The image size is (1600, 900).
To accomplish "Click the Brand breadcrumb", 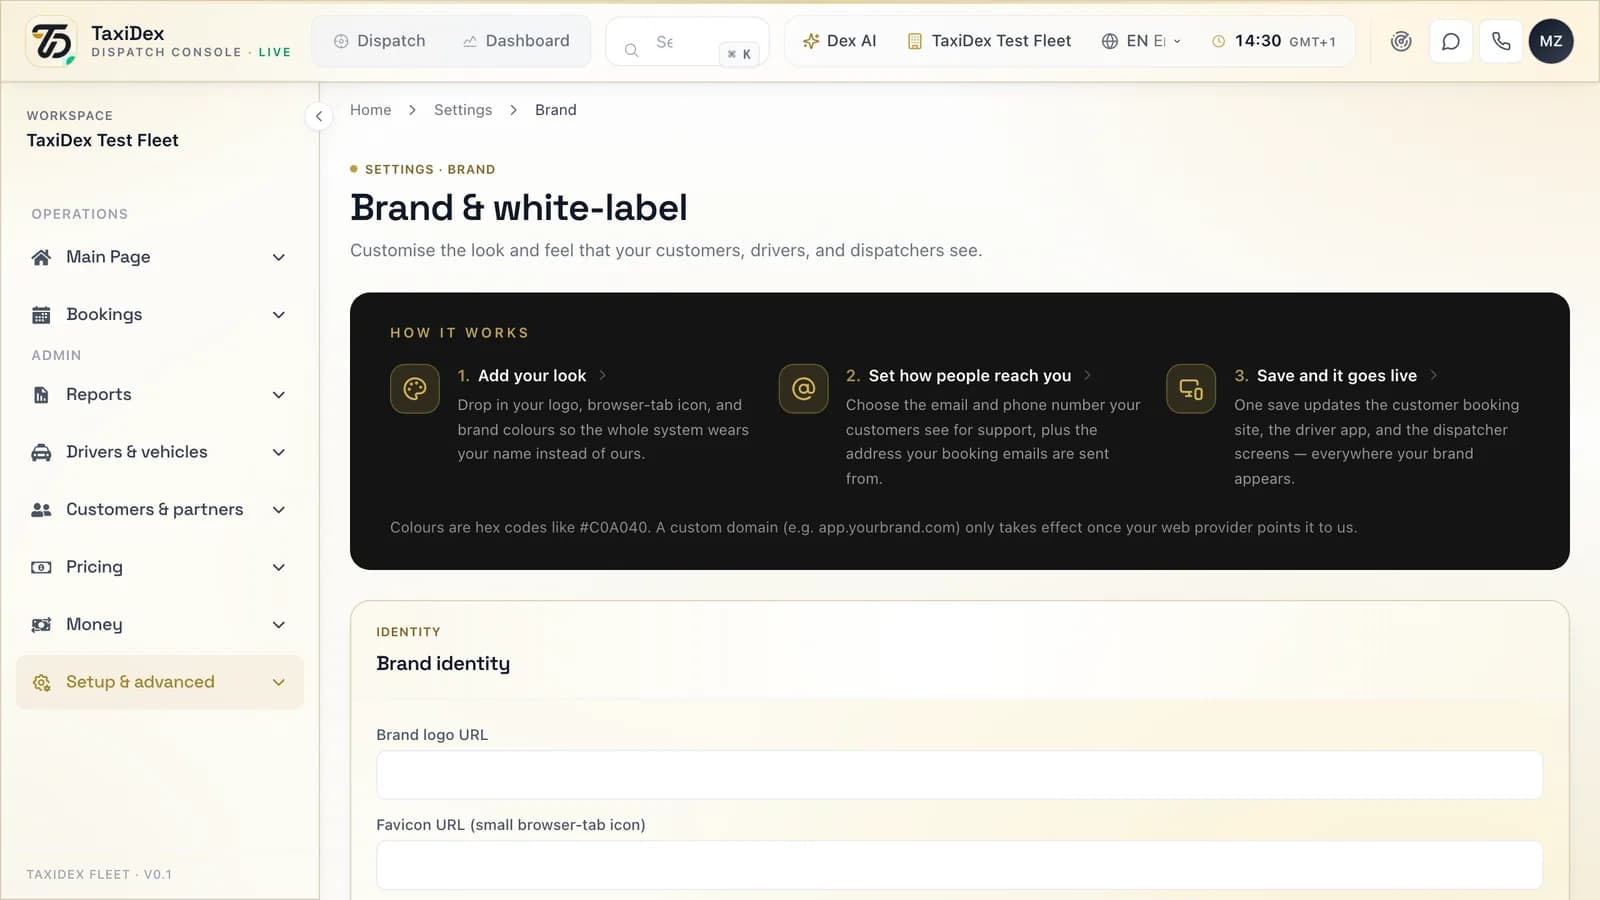I will point(556,110).
